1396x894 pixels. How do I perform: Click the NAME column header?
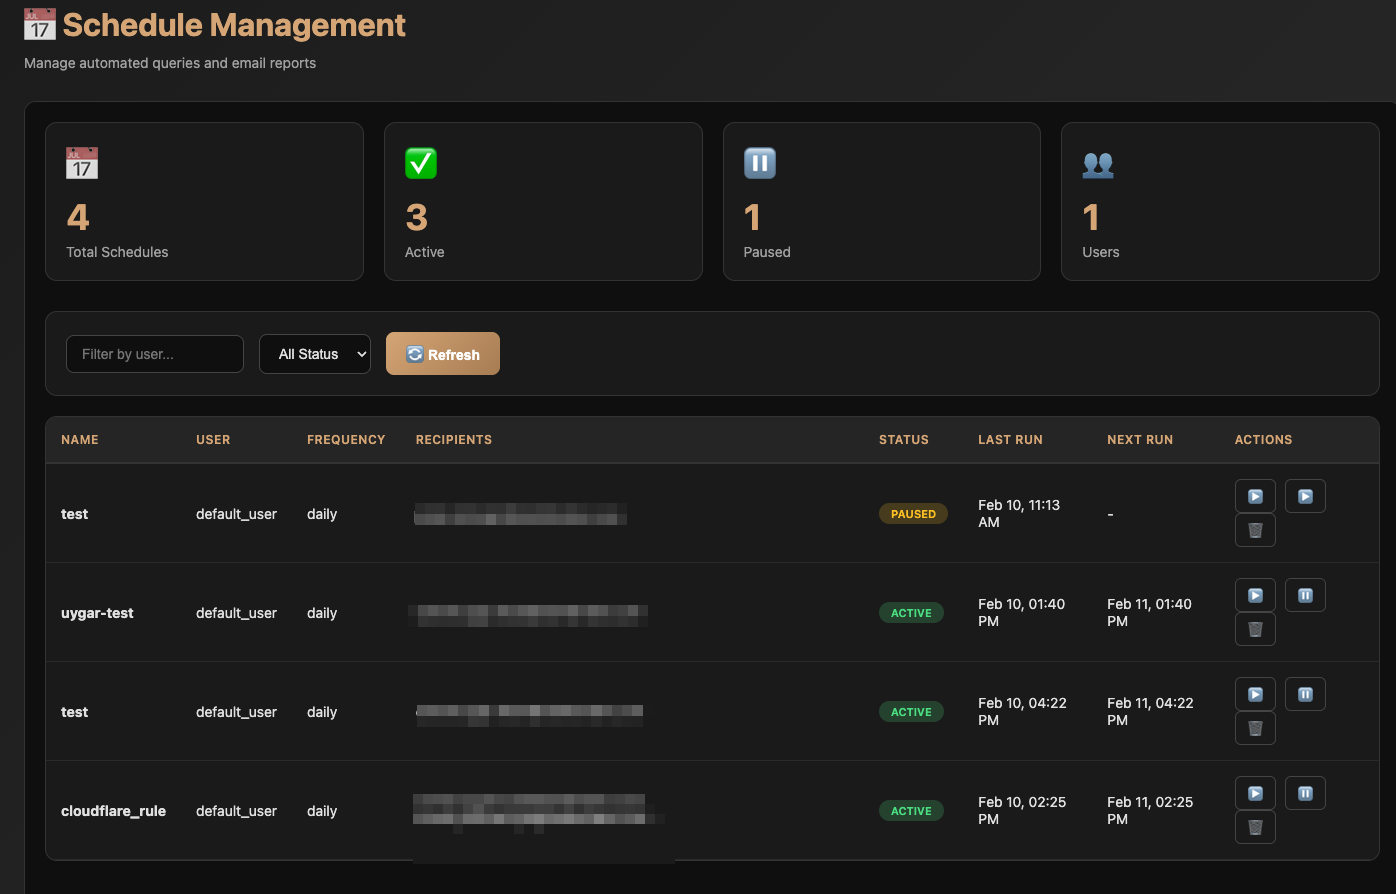pos(80,439)
